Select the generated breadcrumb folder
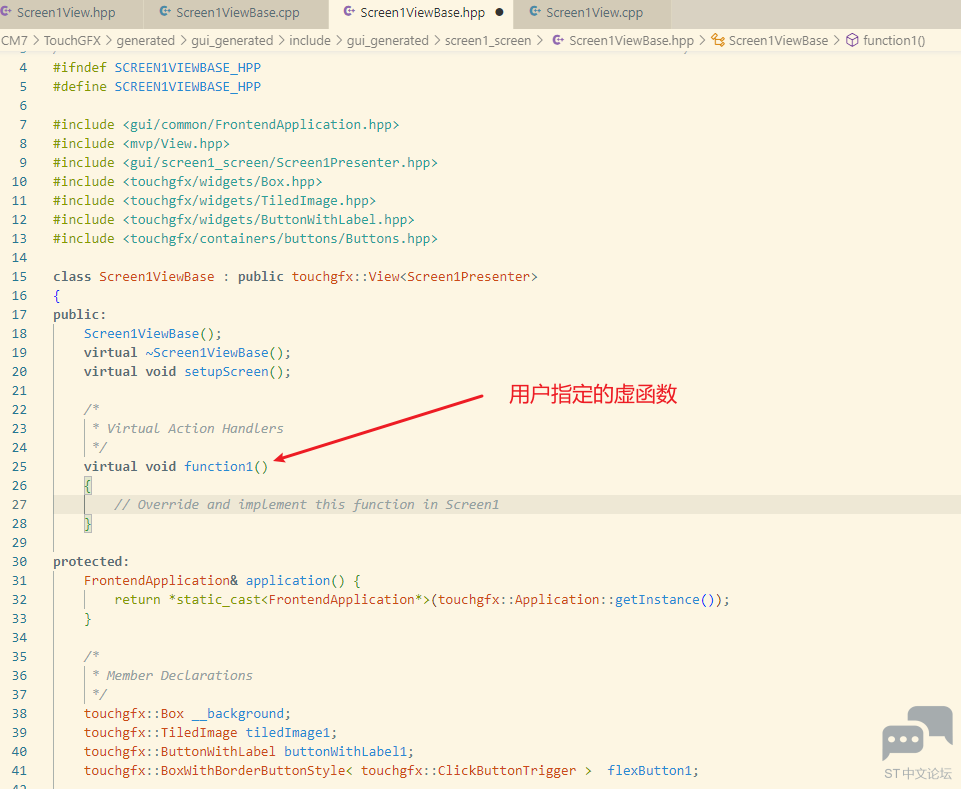961x789 pixels. (145, 41)
